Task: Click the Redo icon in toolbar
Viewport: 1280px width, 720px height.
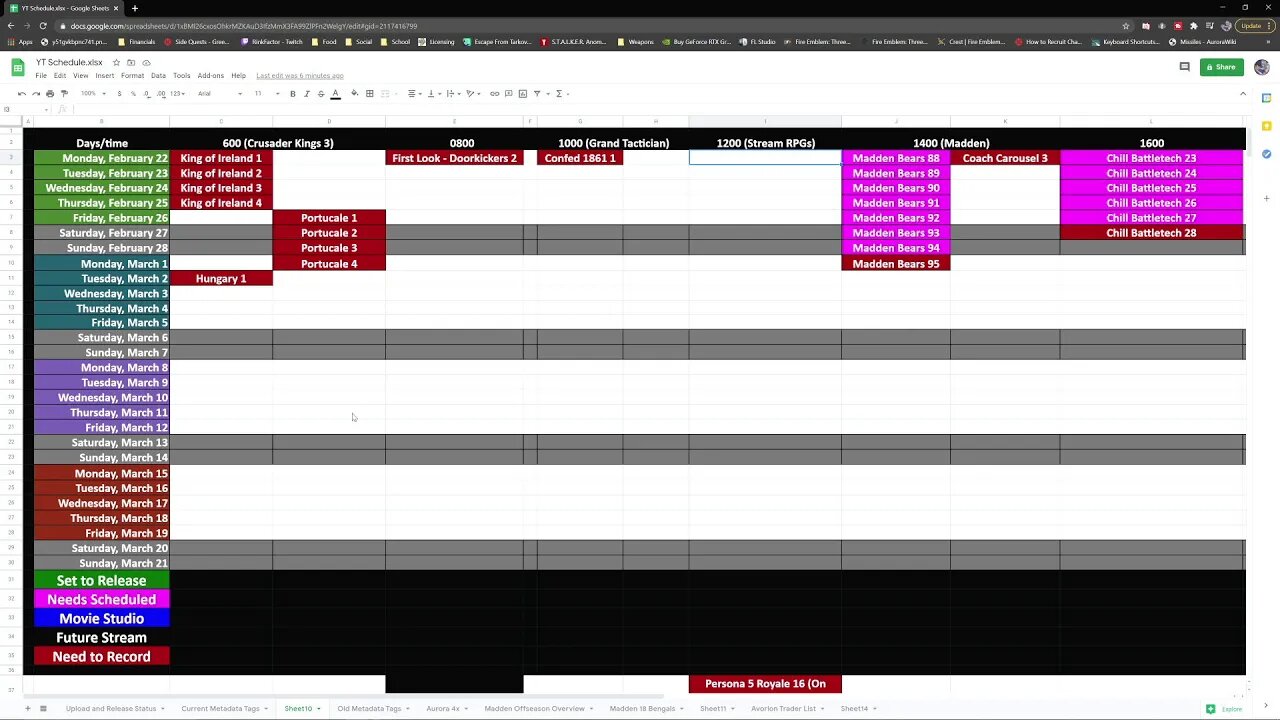Action: click(x=36, y=93)
